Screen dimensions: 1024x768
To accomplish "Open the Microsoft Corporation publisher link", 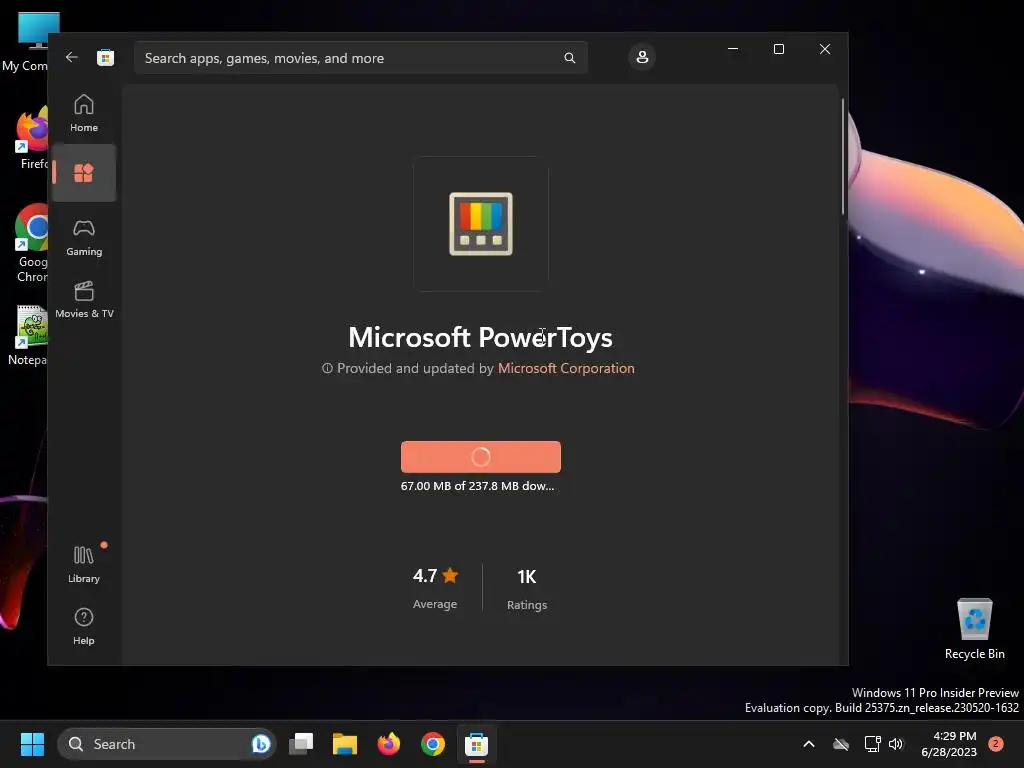I will tap(566, 368).
